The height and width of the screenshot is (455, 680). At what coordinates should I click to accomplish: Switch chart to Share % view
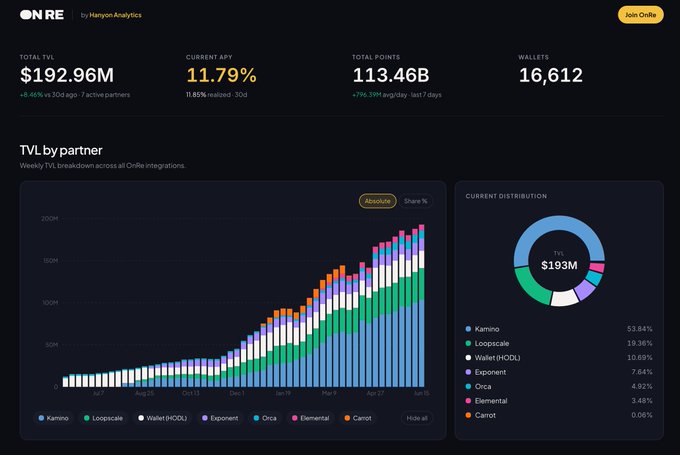415,201
